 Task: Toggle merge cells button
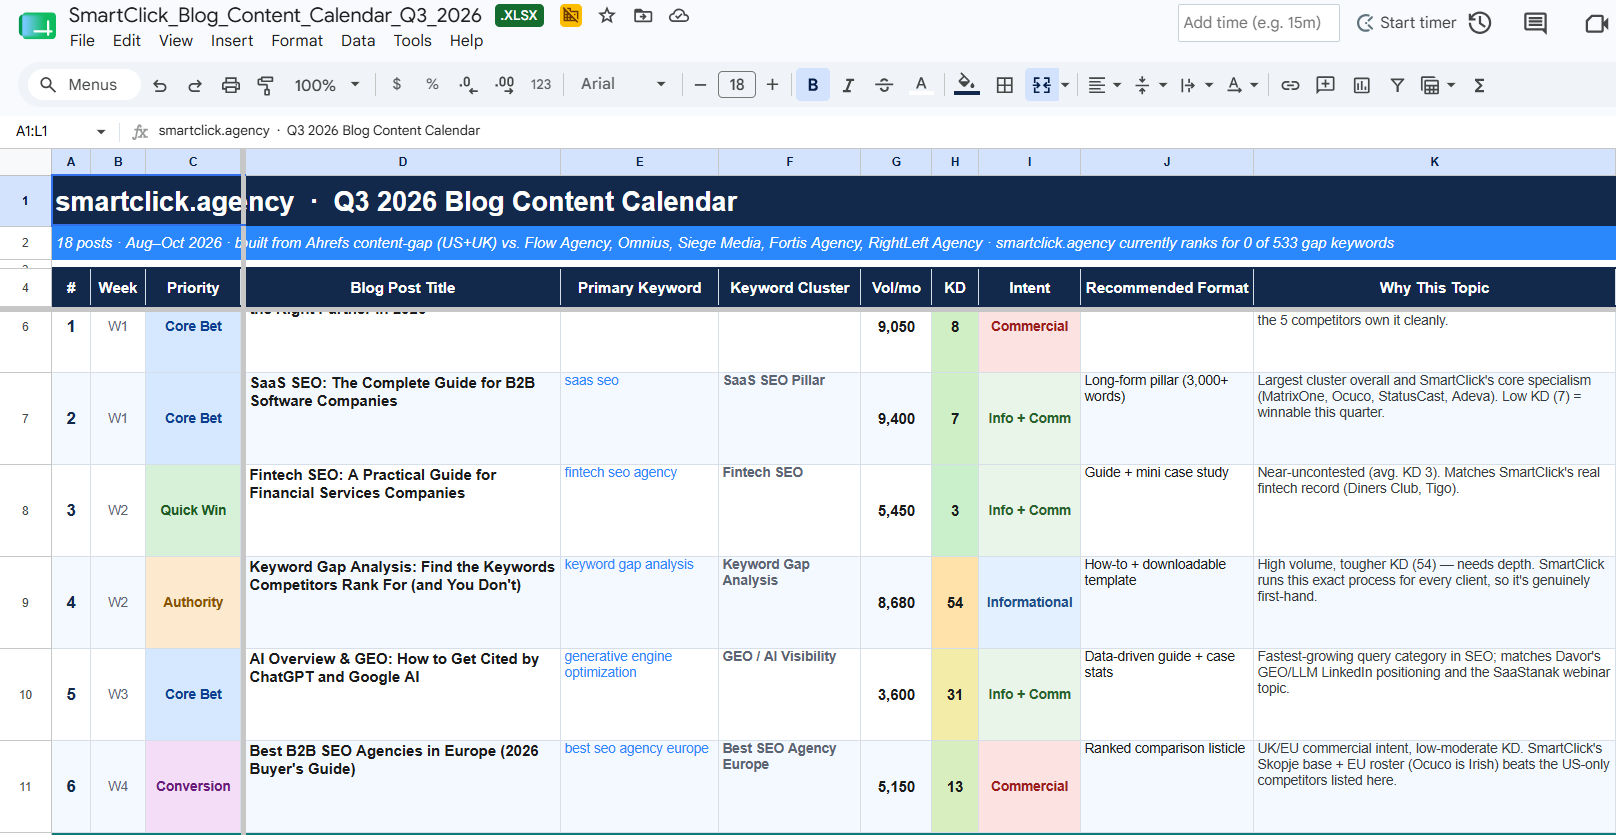[x=1042, y=85]
